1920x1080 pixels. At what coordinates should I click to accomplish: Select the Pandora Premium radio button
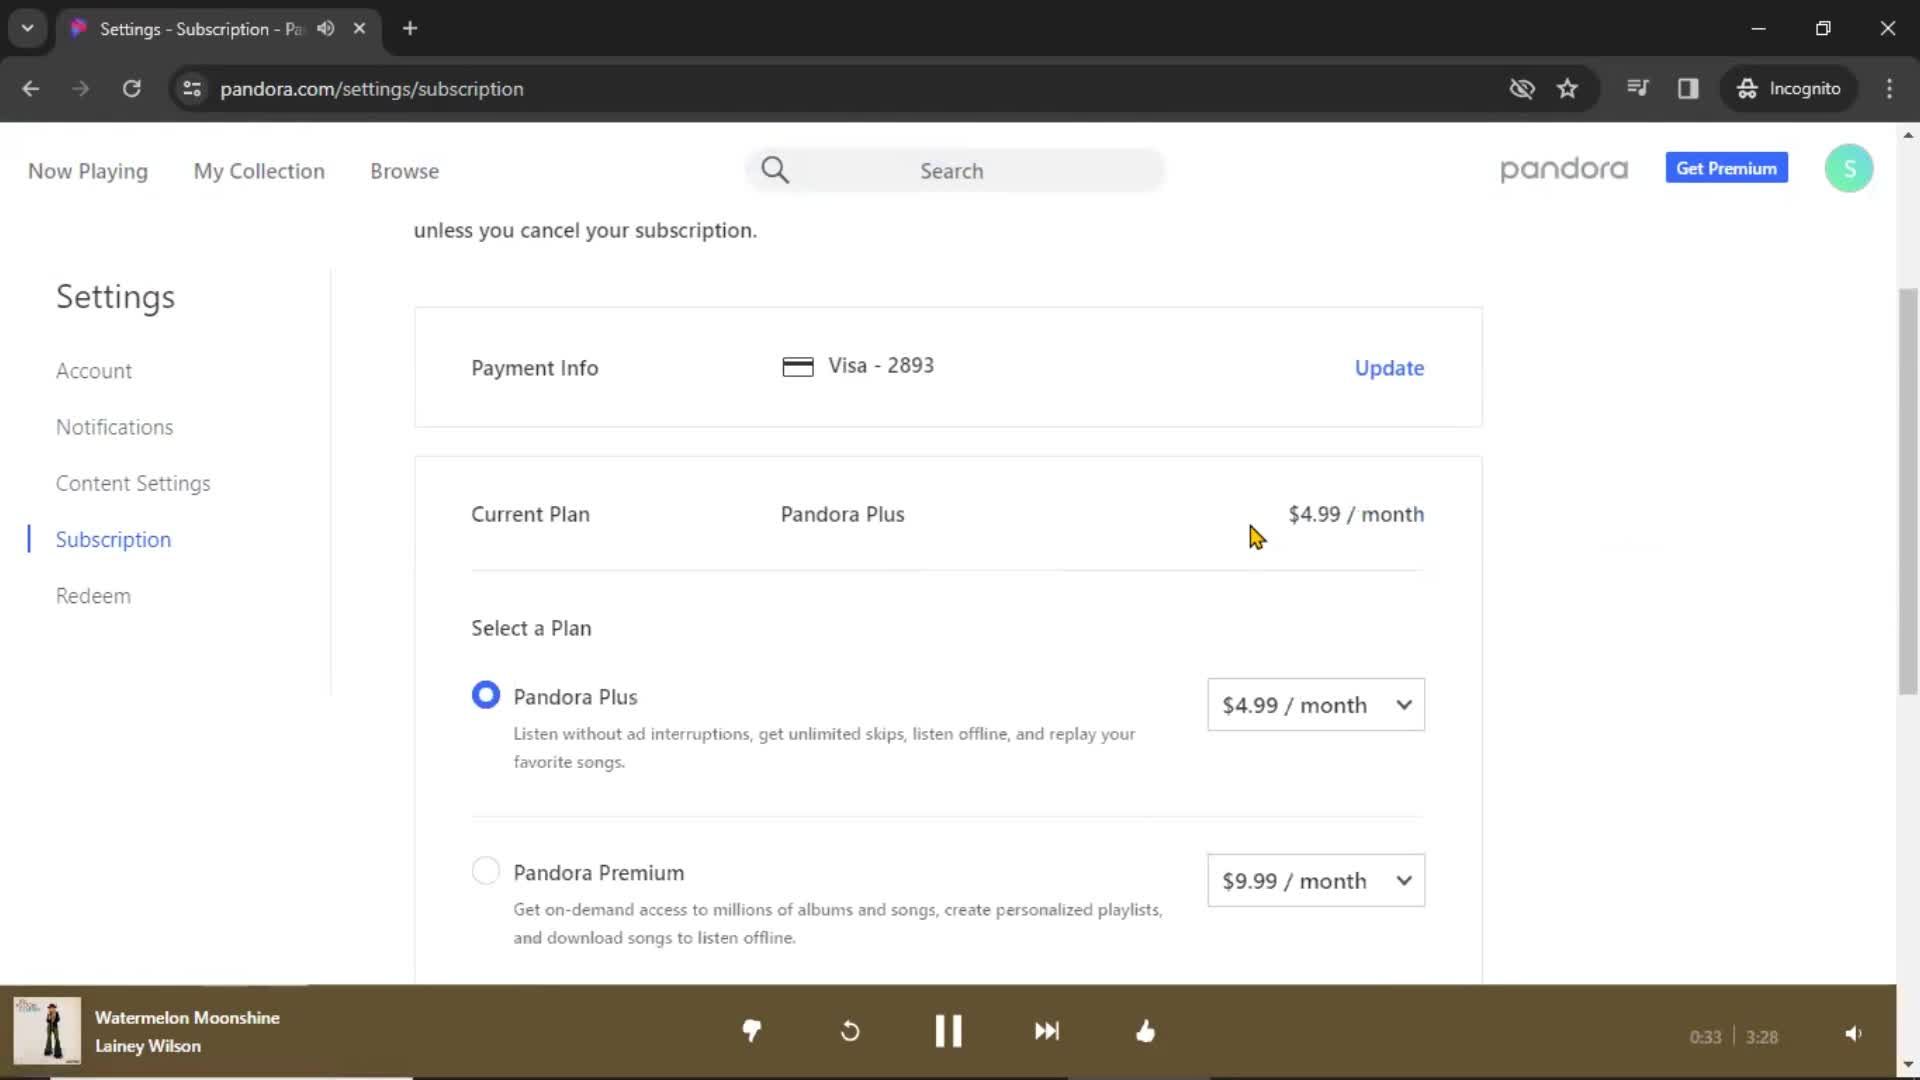pos(485,870)
